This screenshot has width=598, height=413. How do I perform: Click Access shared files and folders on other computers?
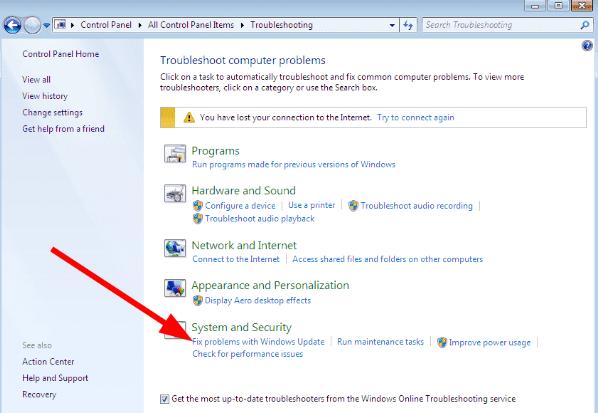pos(387,259)
